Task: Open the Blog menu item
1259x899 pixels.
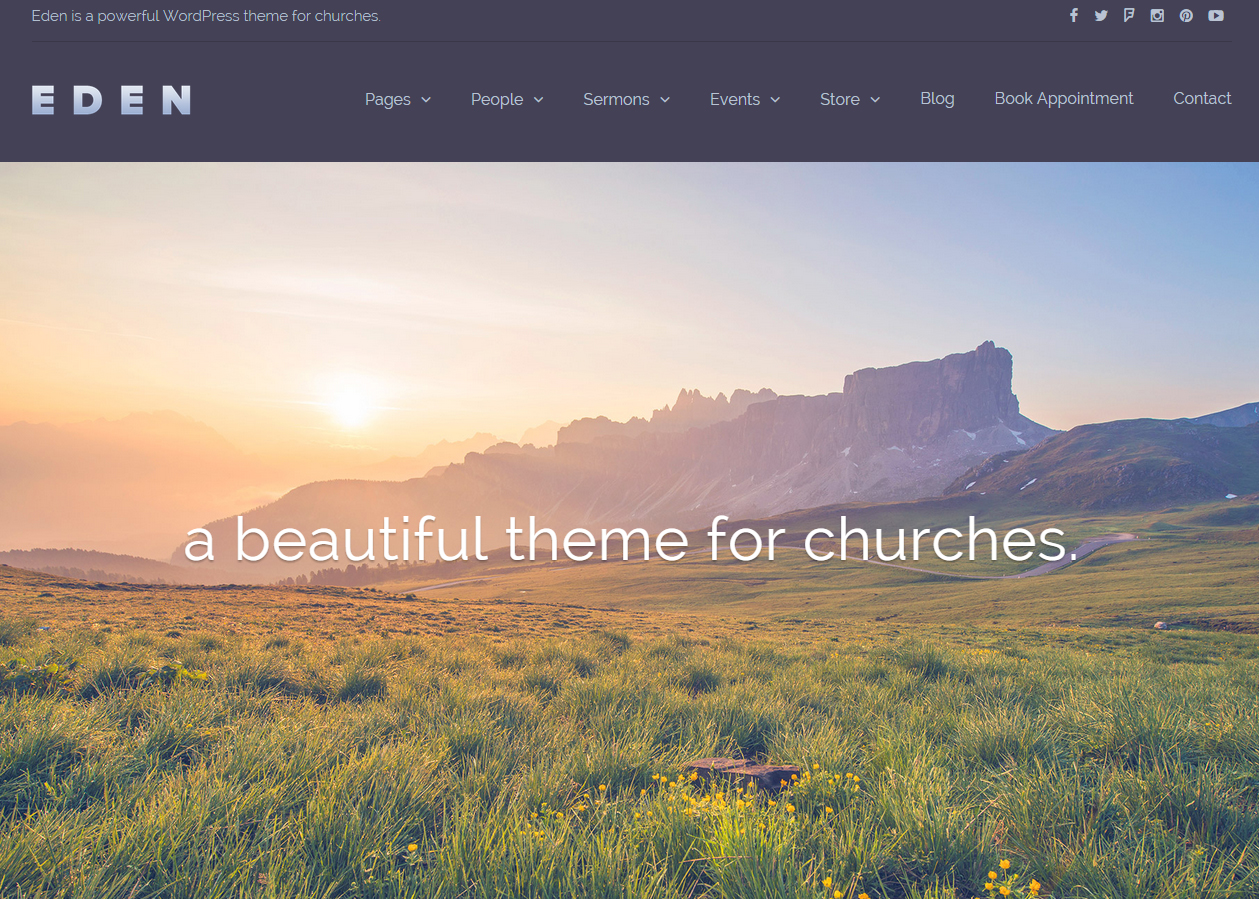Action: pos(937,98)
